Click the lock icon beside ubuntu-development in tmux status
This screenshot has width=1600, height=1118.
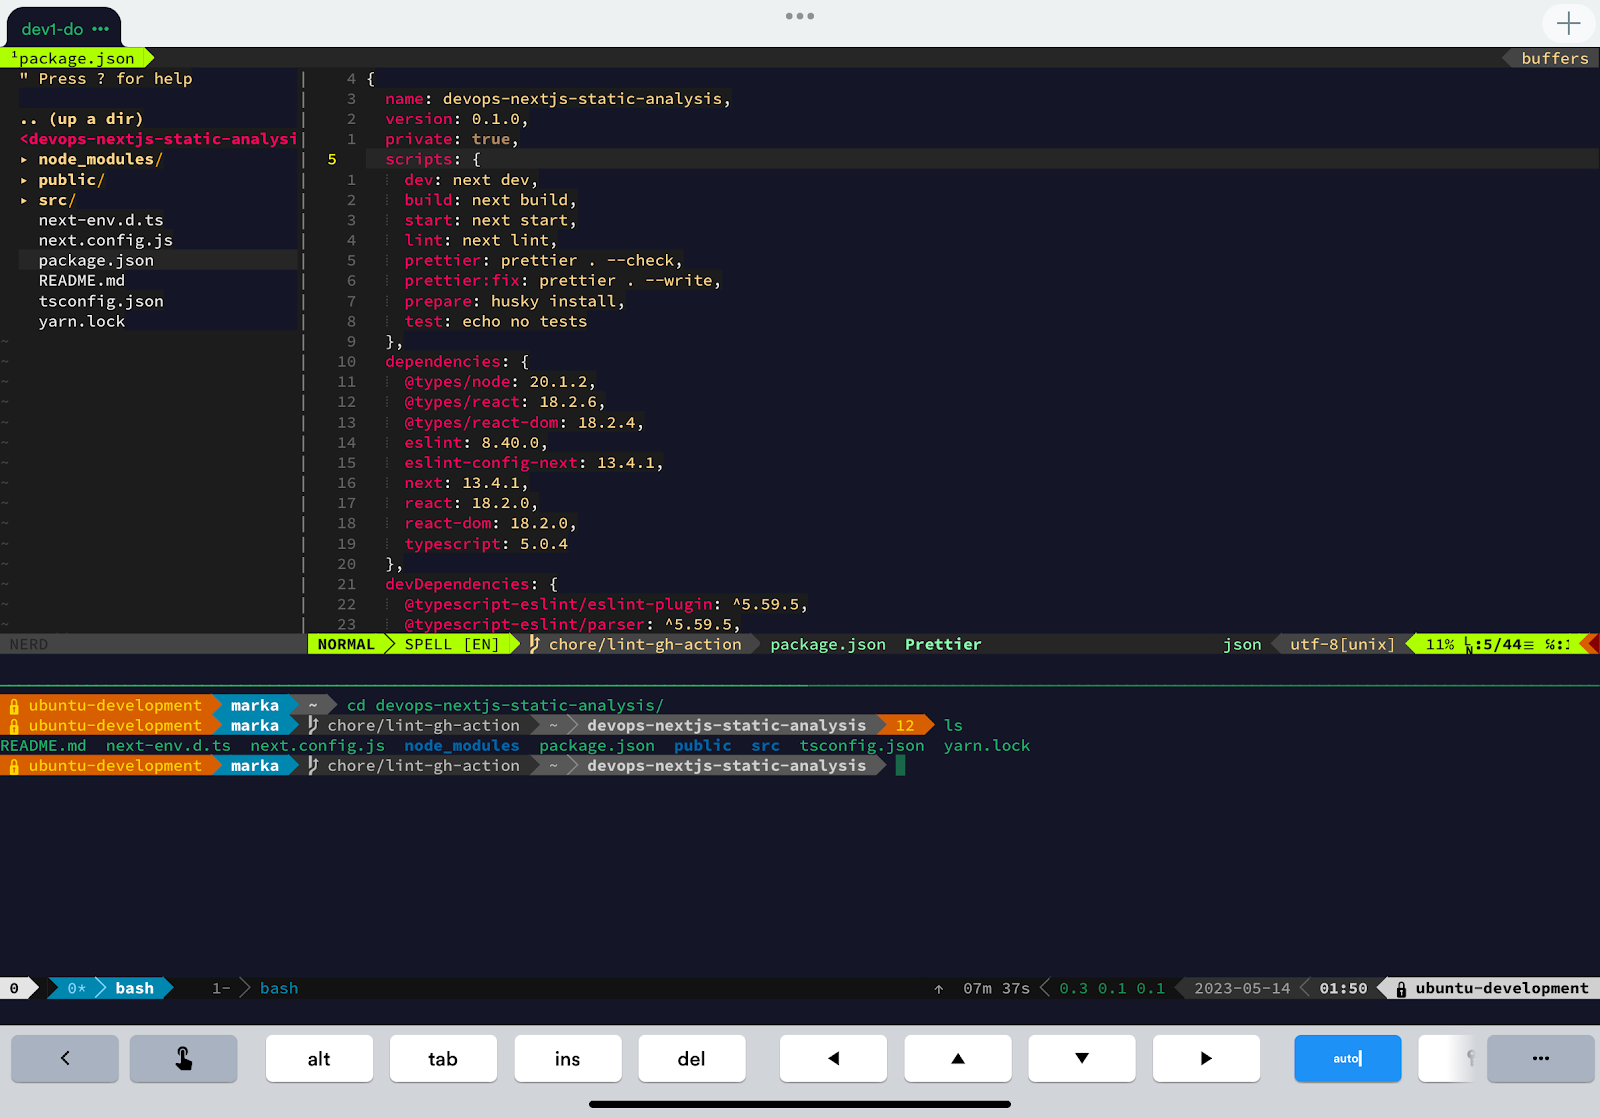[1401, 989]
